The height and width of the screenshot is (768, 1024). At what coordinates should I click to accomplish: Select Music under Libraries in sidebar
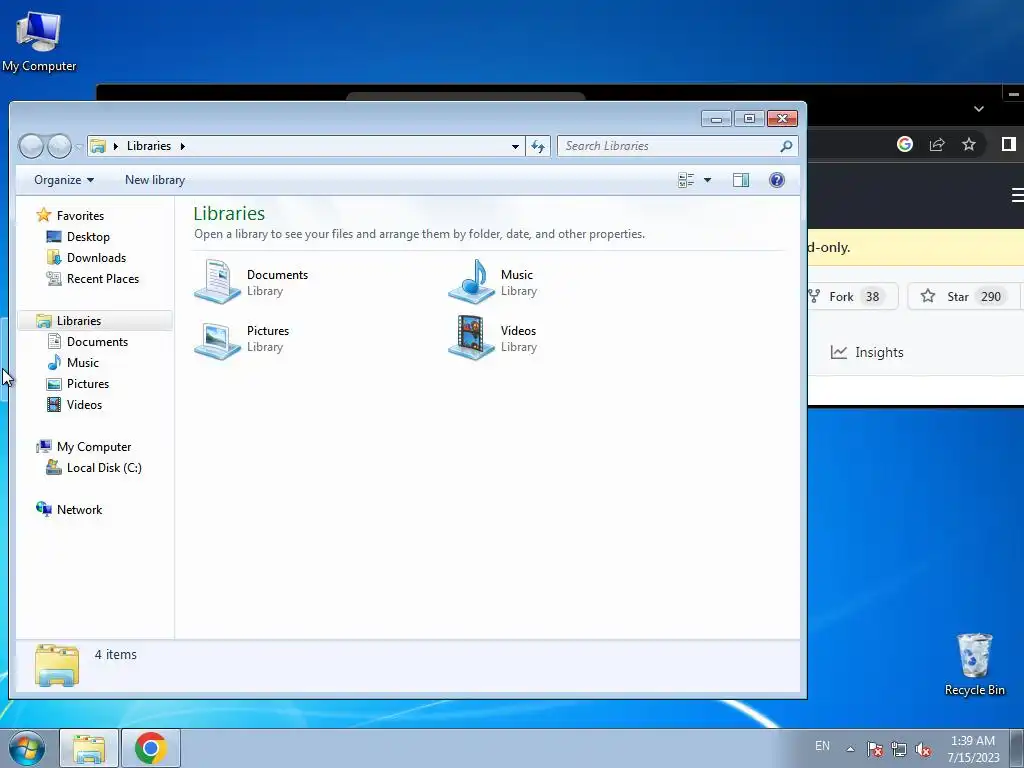point(83,362)
